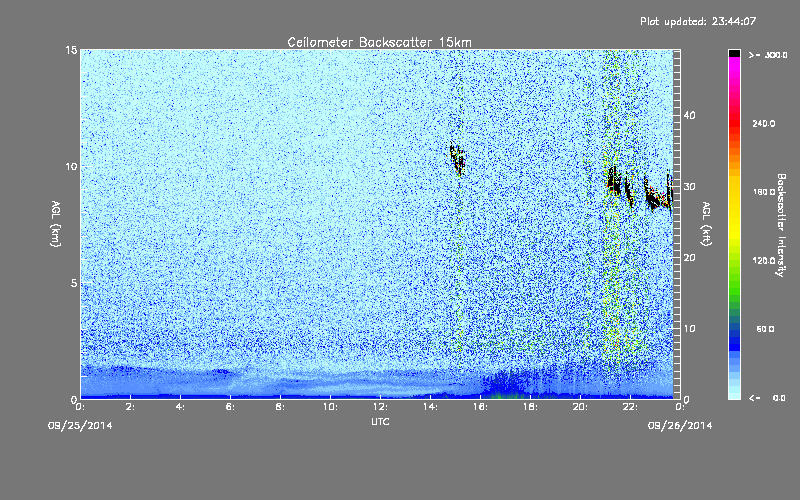
Task: Click the 240.0 colorbar label
Action: coord(763,124)
